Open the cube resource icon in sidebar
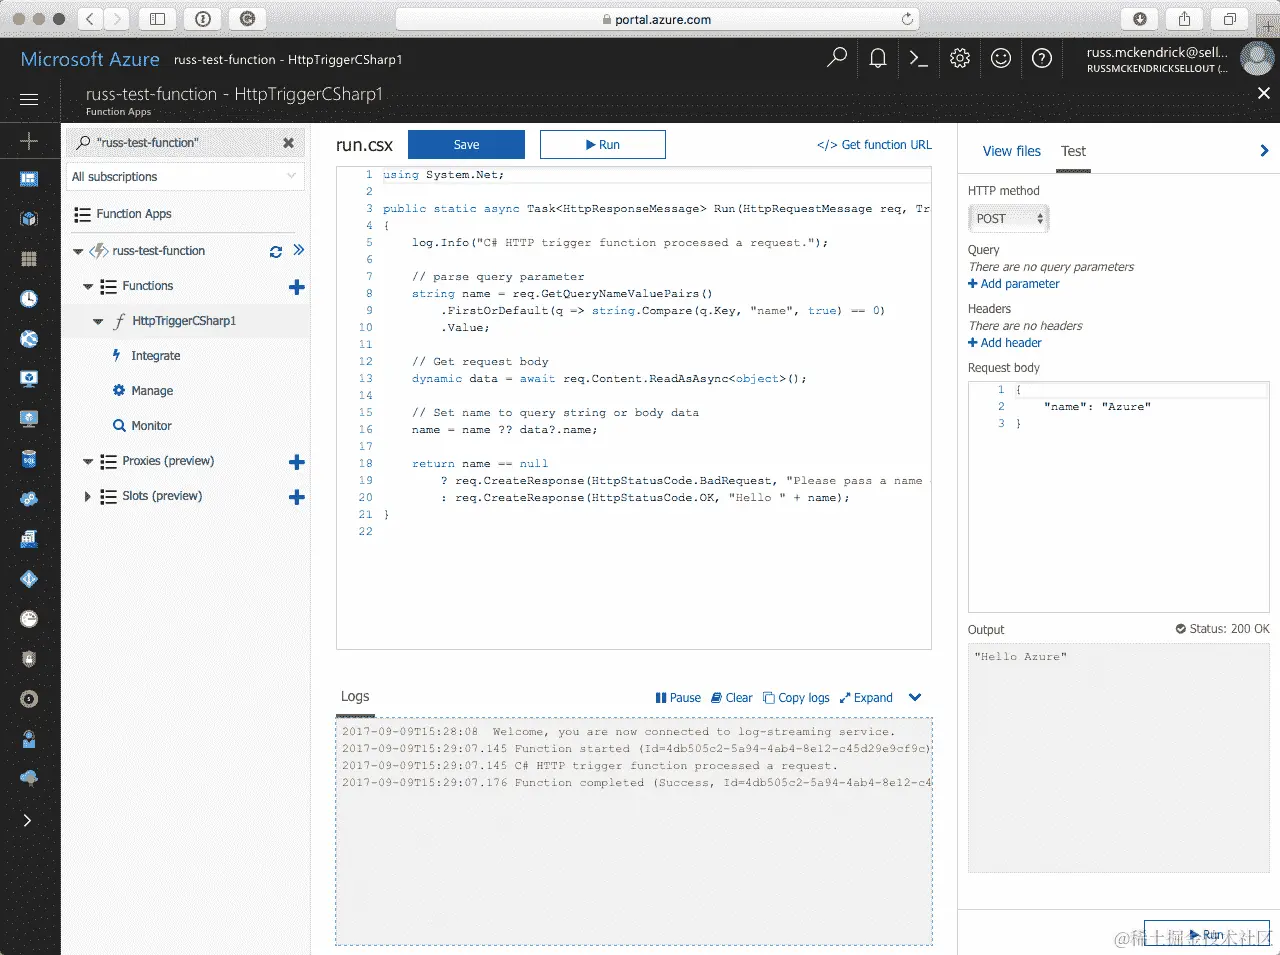 click(x=29, y=219)
